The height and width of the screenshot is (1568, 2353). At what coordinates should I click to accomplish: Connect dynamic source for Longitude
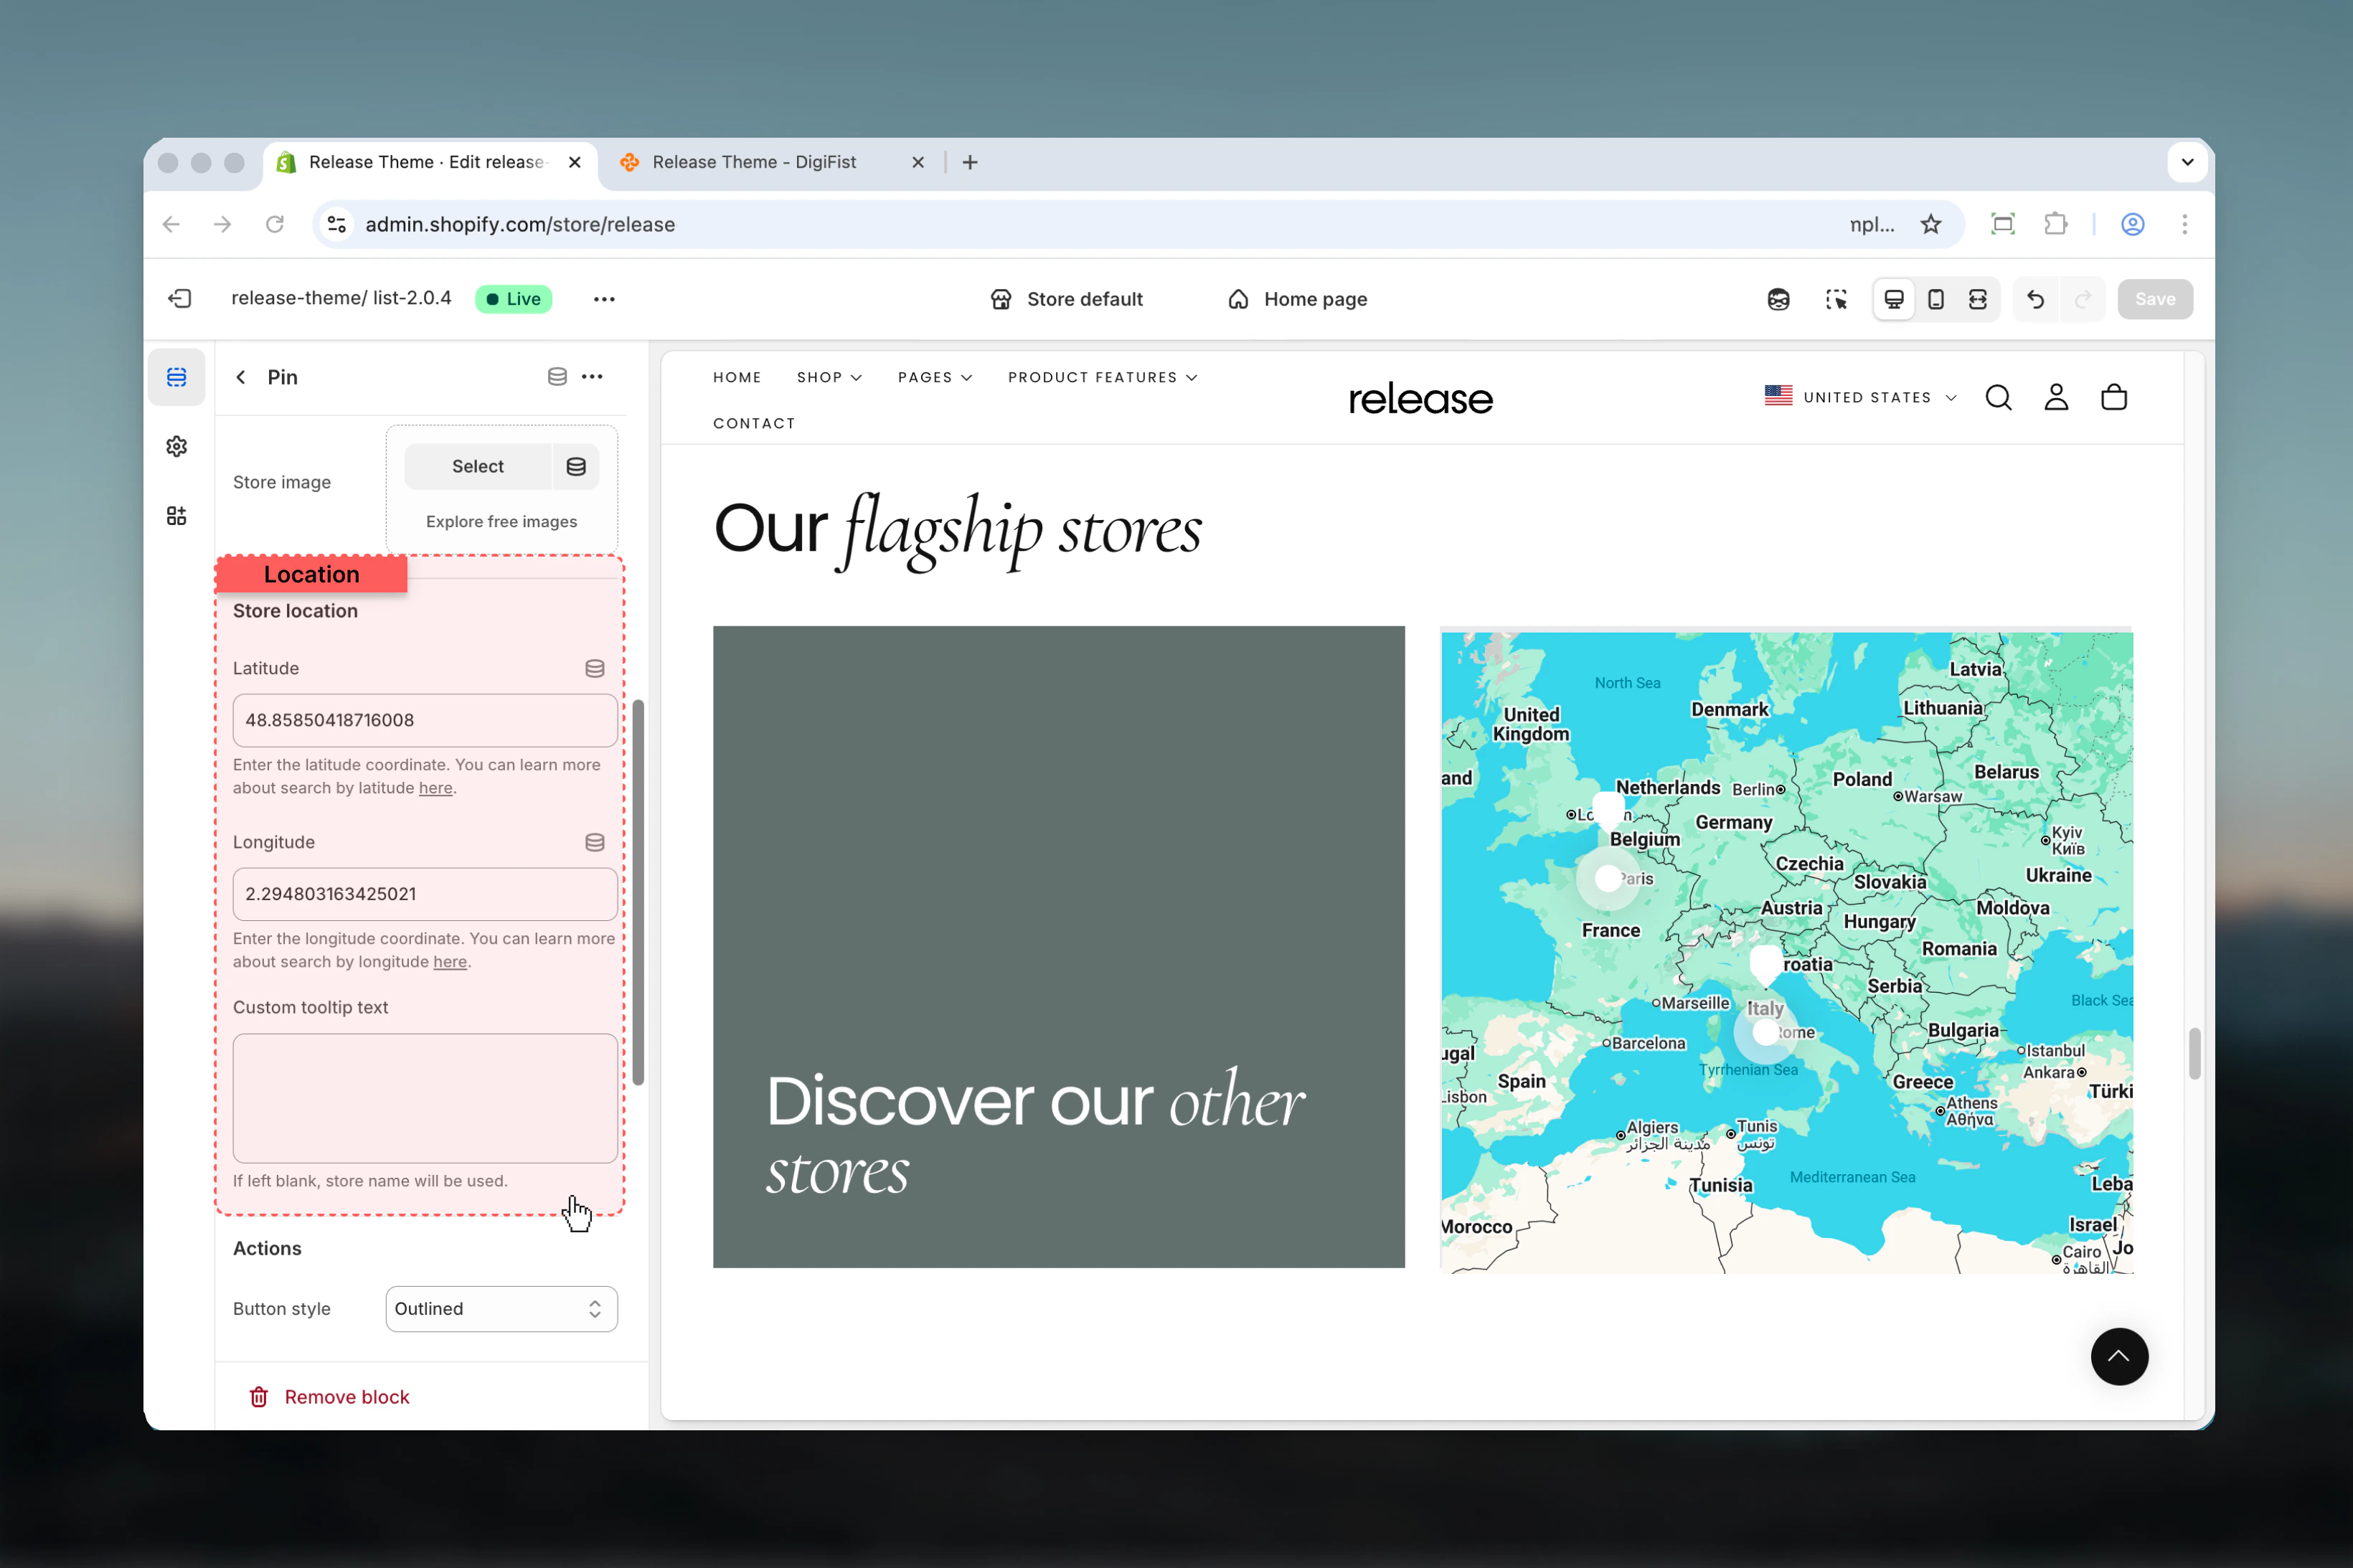coord(595,842)
